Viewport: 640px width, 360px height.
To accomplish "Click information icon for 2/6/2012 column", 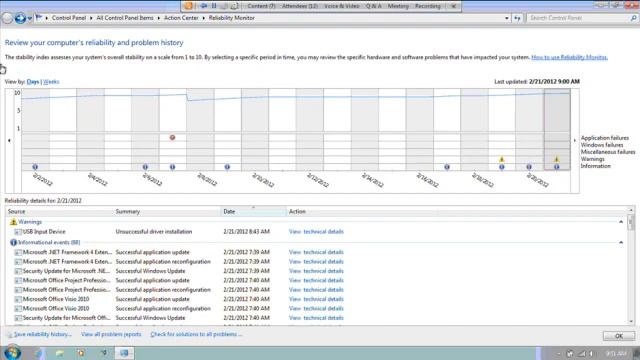I will [x=145, y=167].
